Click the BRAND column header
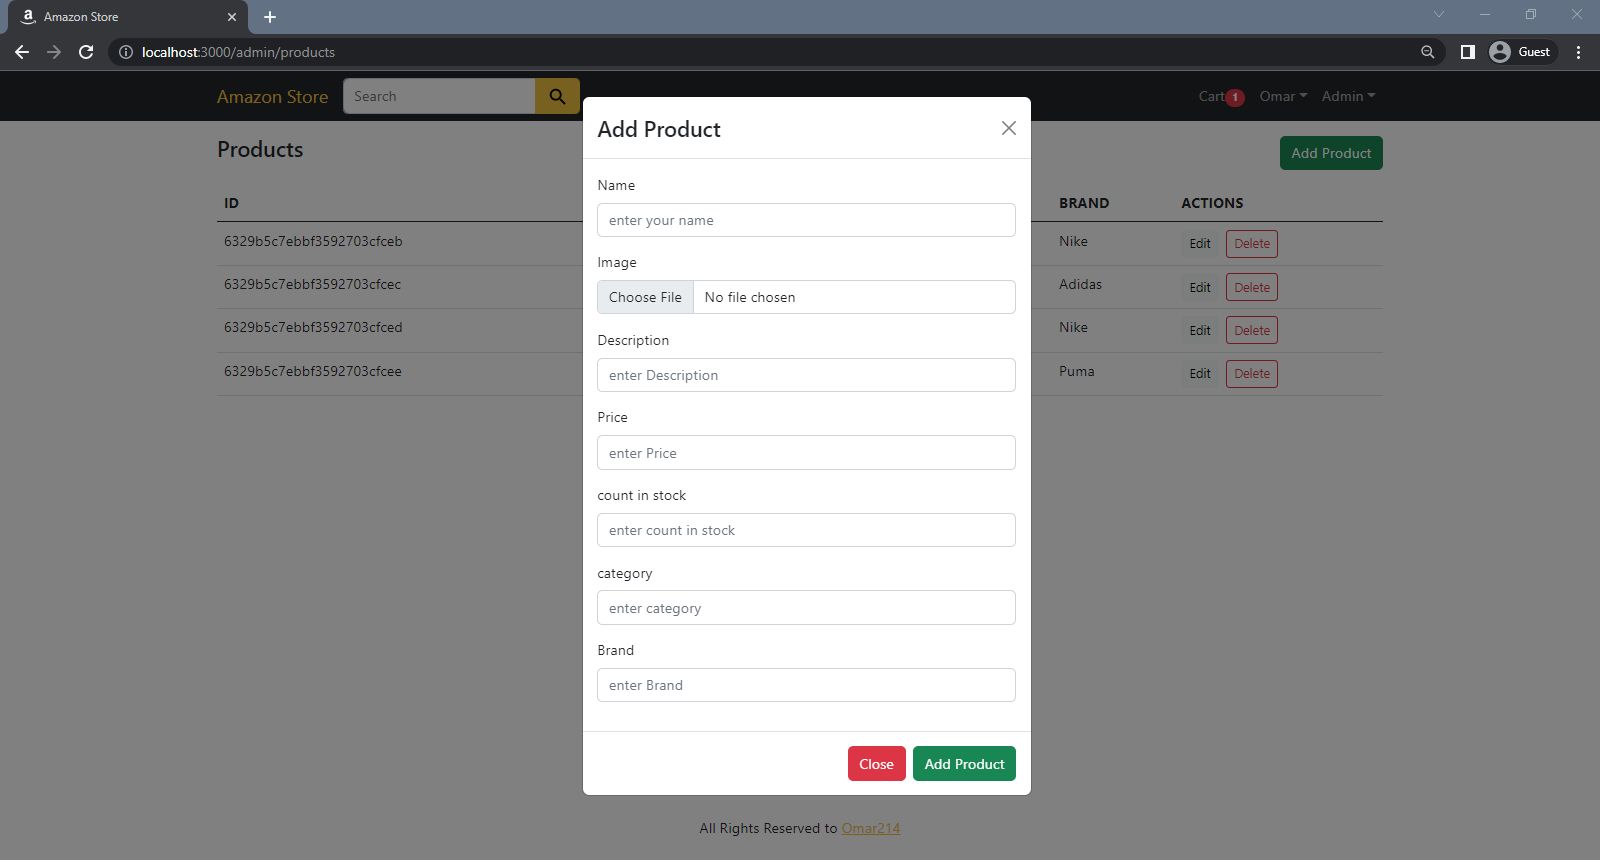The width and height of the screenshot is (1600, 860). (x=1084, y=203)
